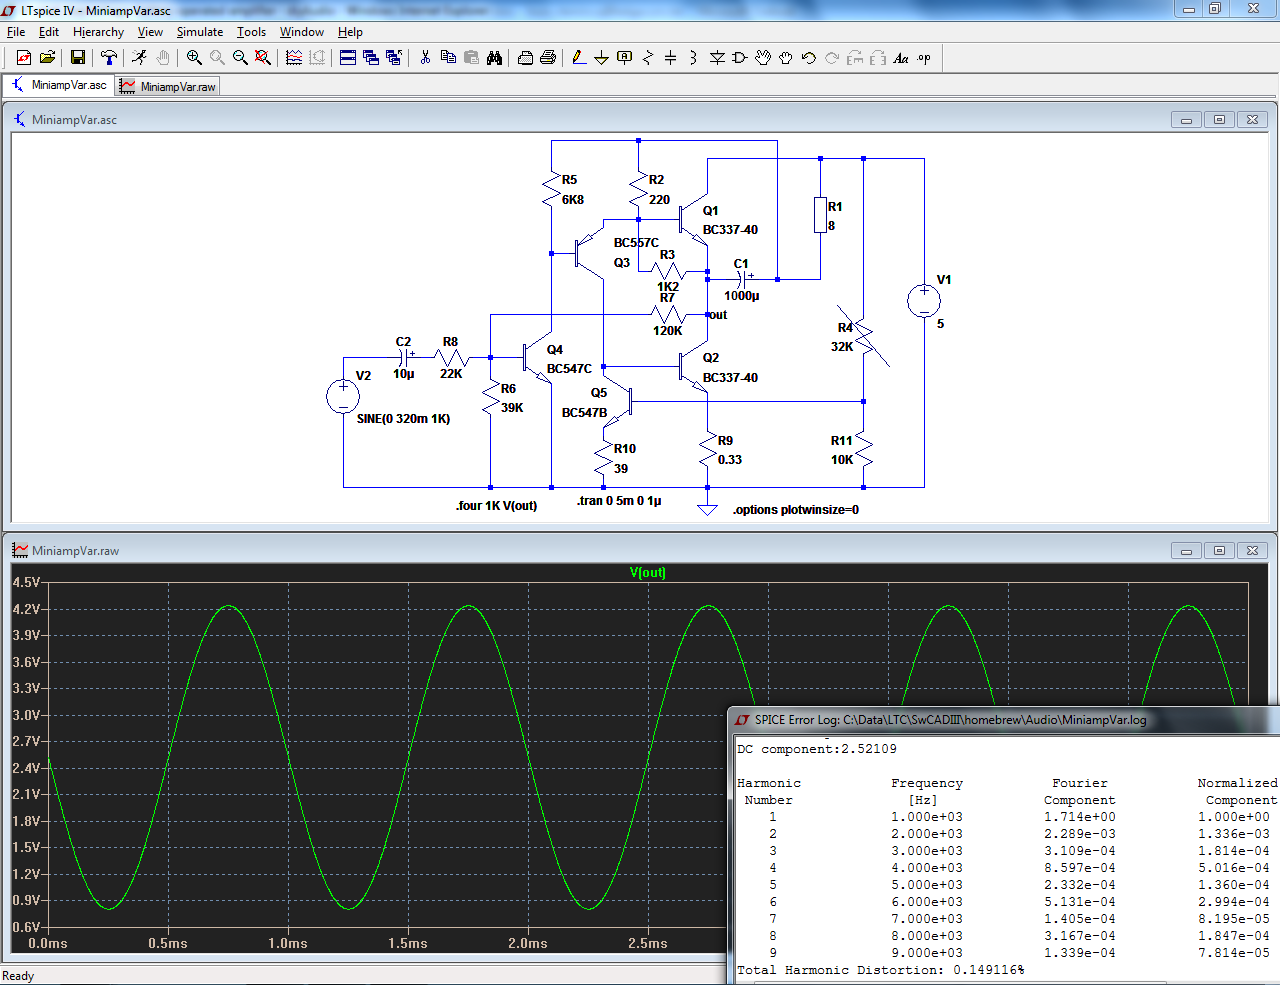The image size is (1280, 985).
Task: Click the 4.2V label on the Y axis
Action: coord(26,609)
